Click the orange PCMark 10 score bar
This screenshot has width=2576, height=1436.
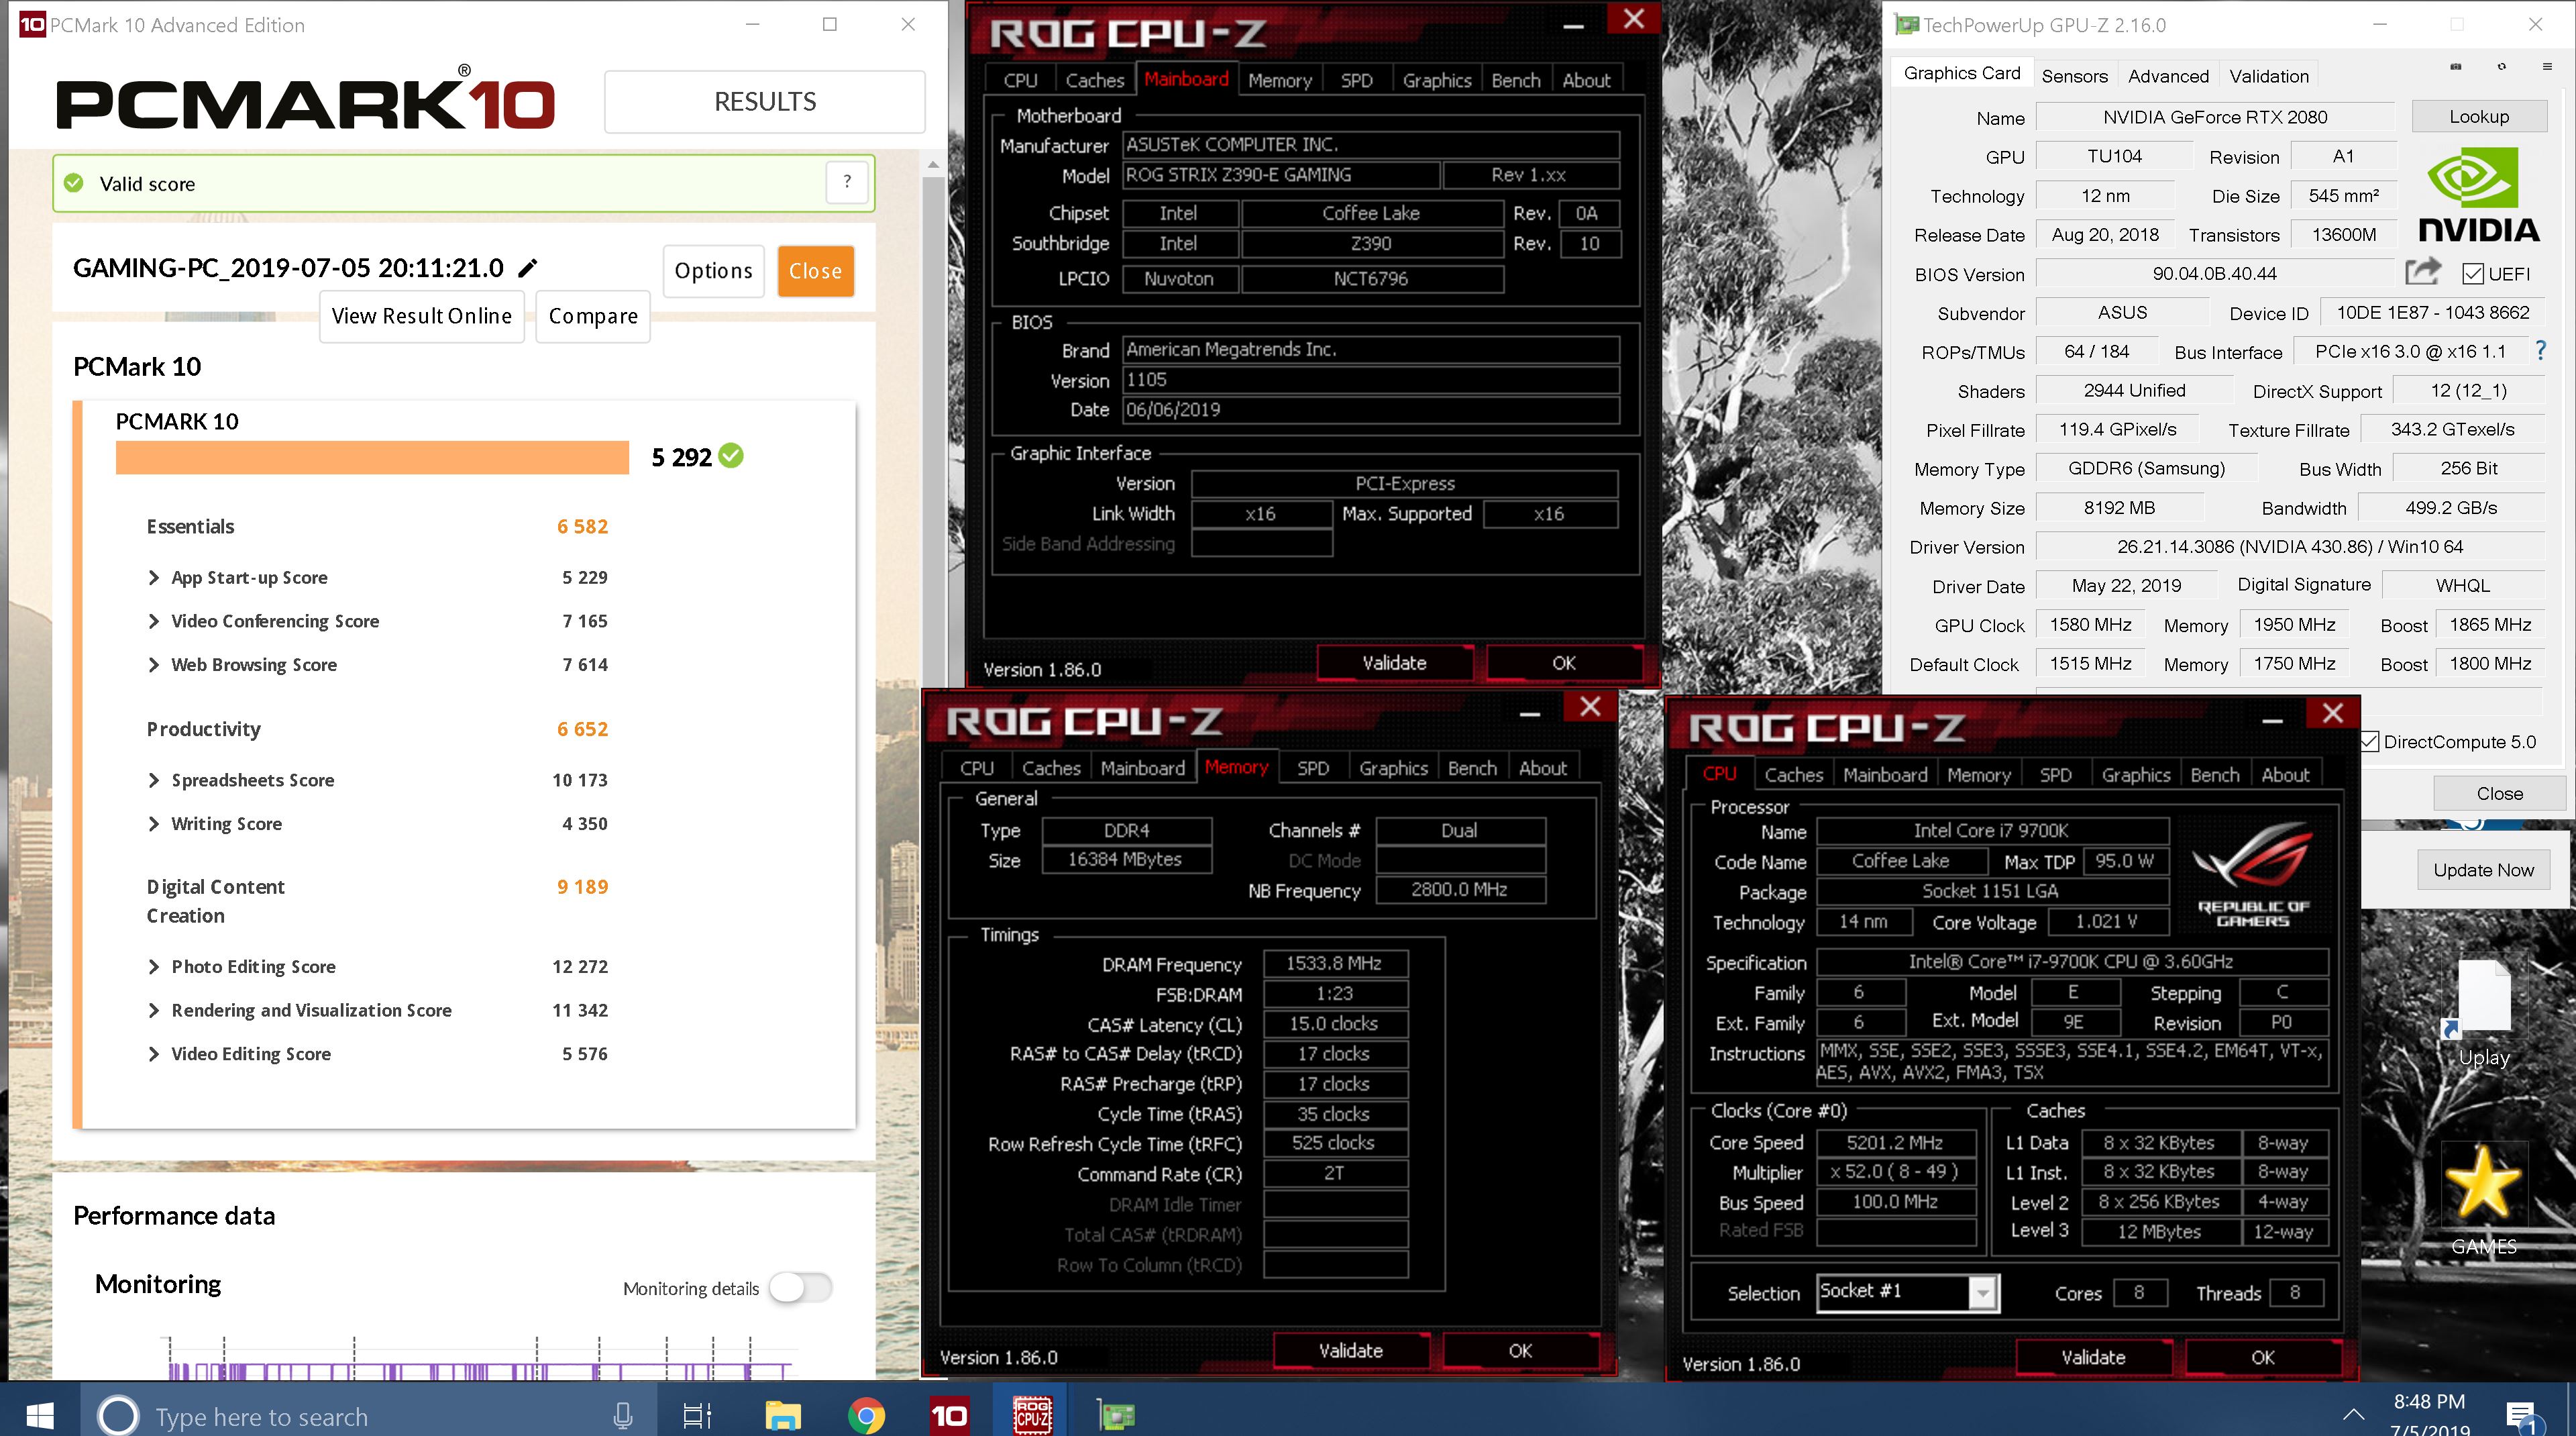click(x=372, y=457)
